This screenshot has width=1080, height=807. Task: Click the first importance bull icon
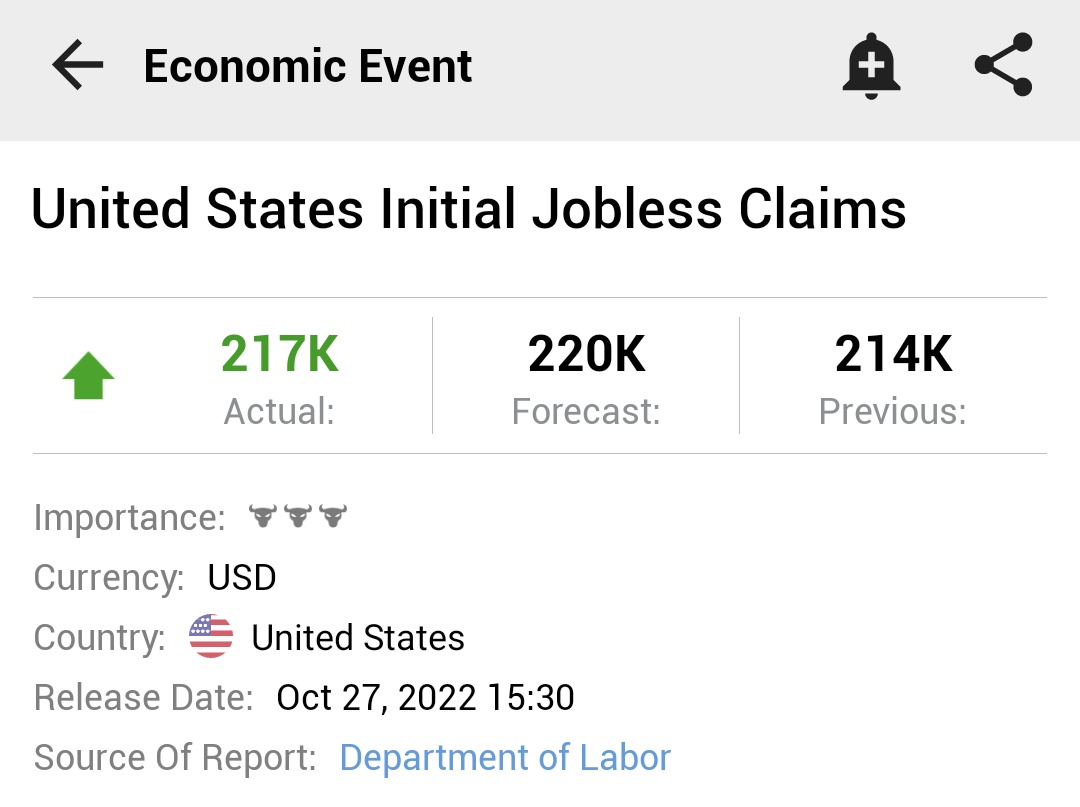tap(263, 517)
